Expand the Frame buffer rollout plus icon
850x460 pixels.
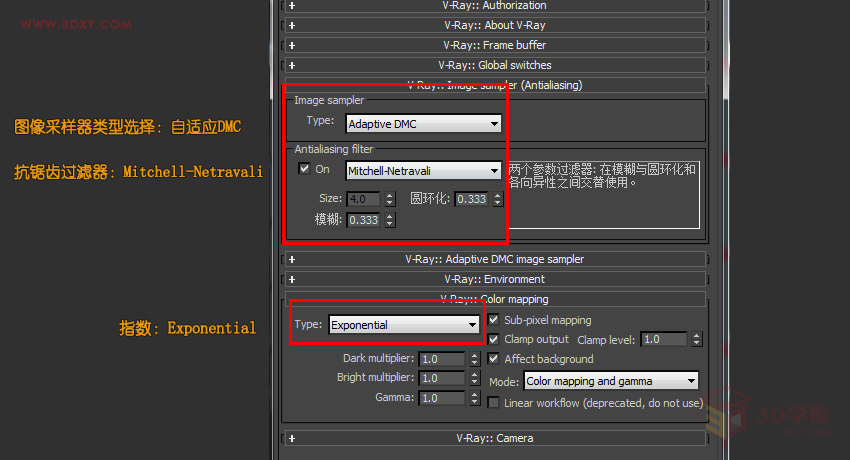click(x=292, y=46)
